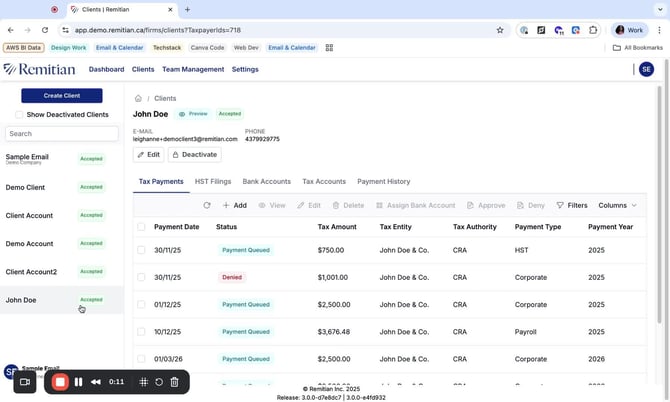Open the browser Extensions puzzle icon

(x=593, y=30)
